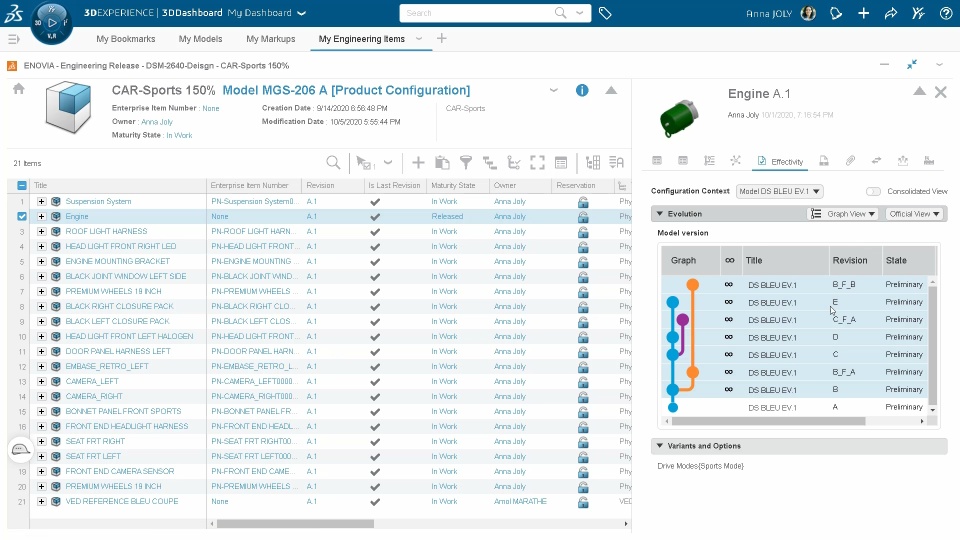Uncheck the Engine row checkbox
The image size is (960, 540).
22,216
